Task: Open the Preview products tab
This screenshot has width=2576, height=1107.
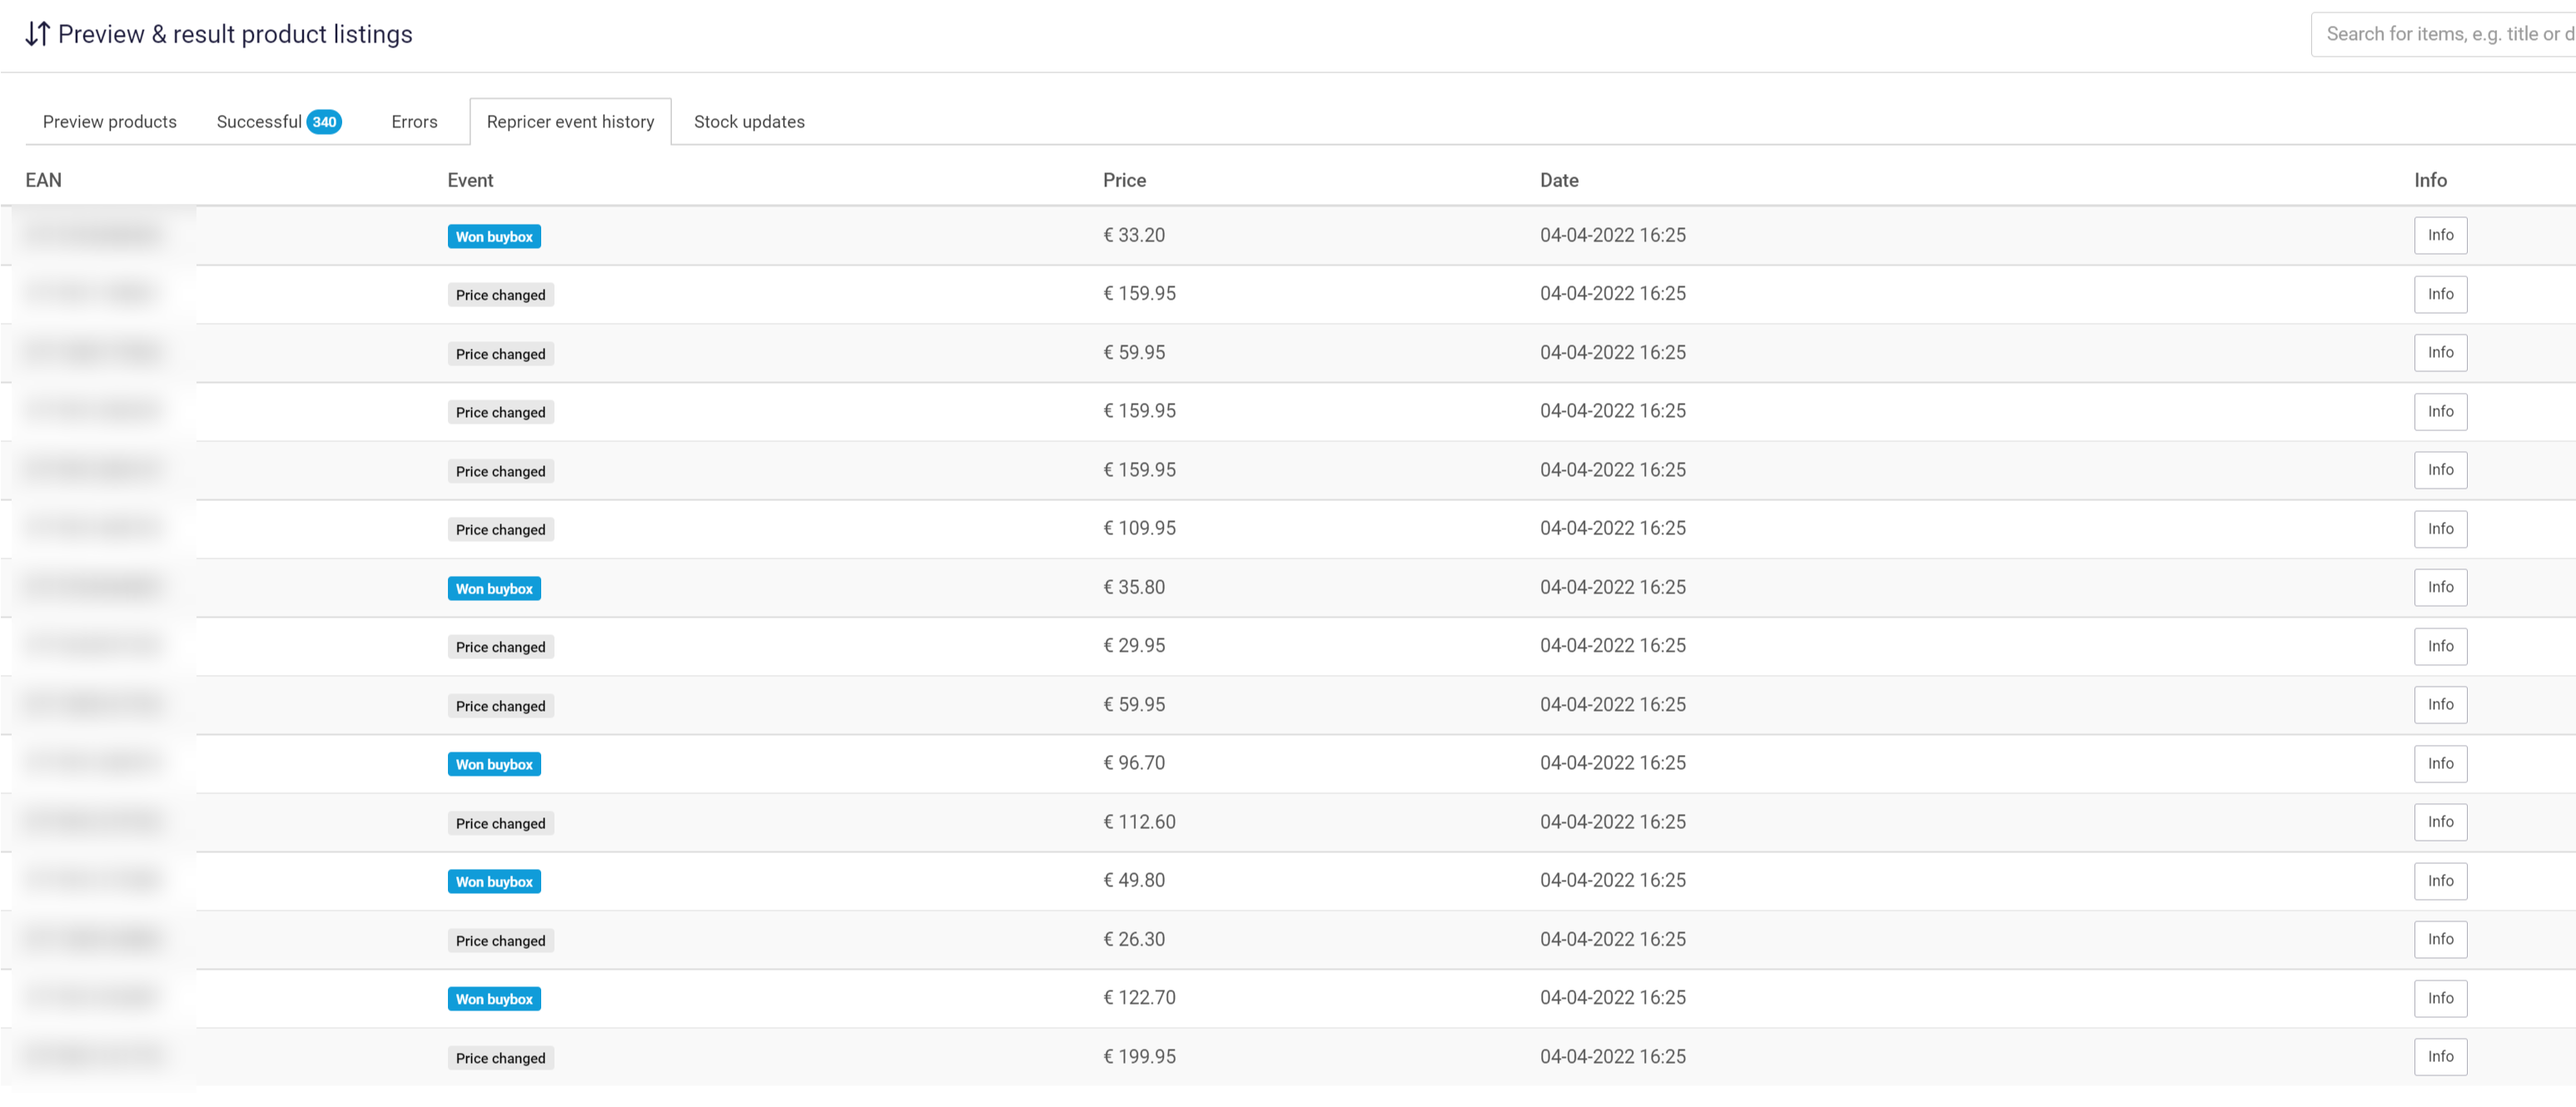Action: pyautogui.click(x=109, y=122)
